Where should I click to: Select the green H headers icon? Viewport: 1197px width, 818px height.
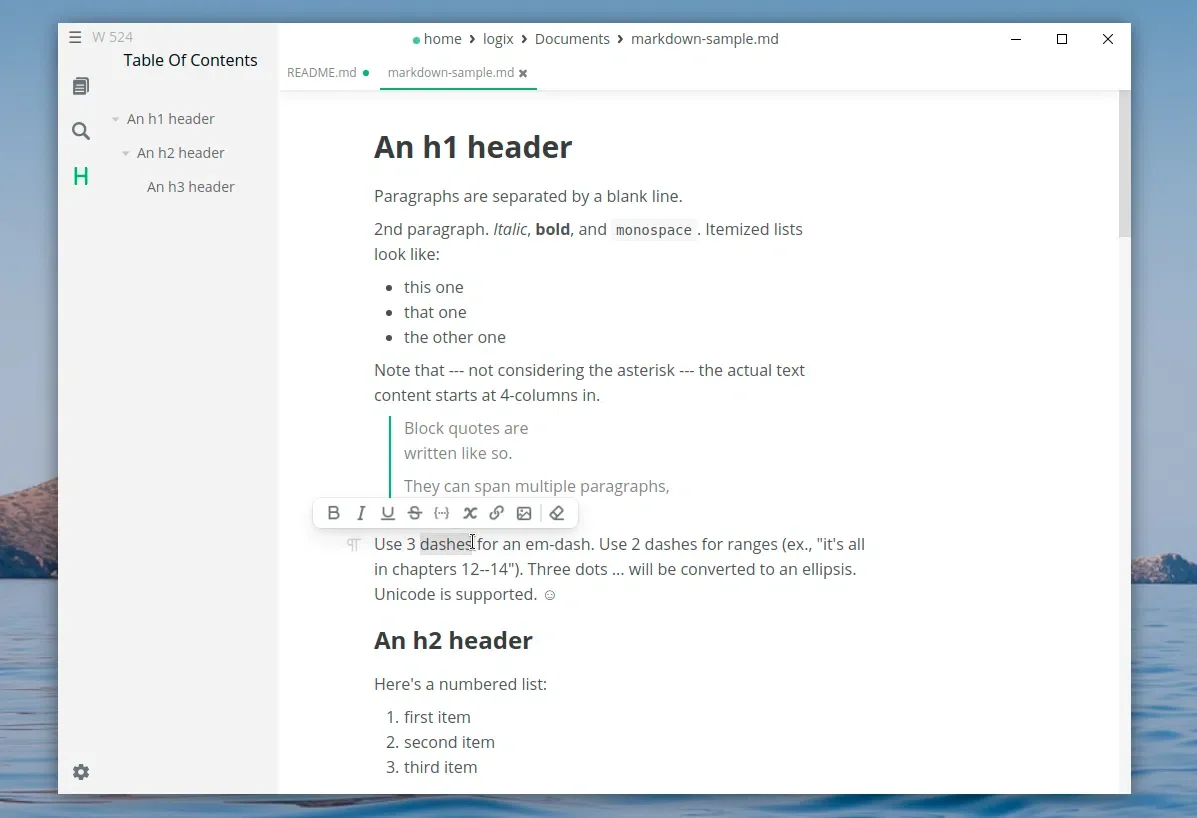[x=80, y=176]
